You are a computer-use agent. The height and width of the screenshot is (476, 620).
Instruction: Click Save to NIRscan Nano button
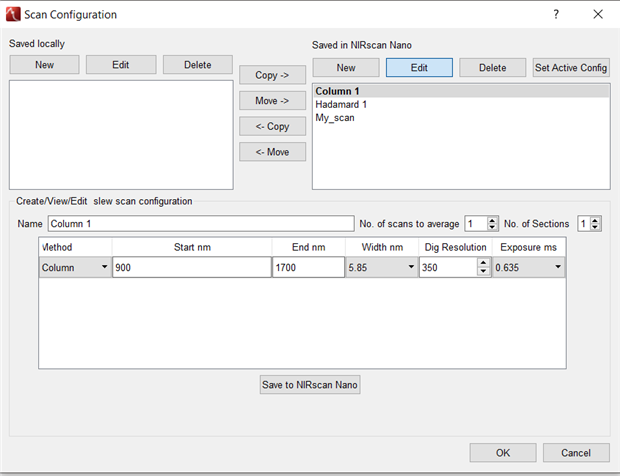[x=310, y=385]
